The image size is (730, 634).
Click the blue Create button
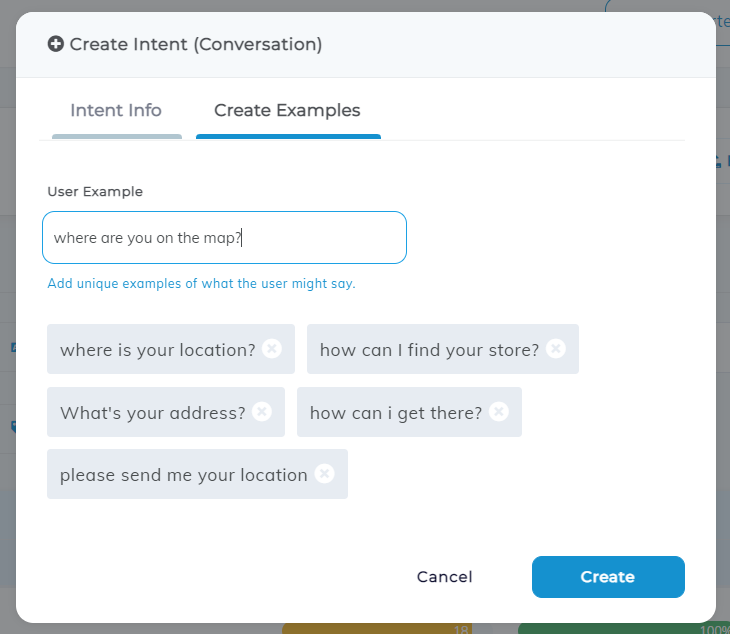tap(608, 577)
